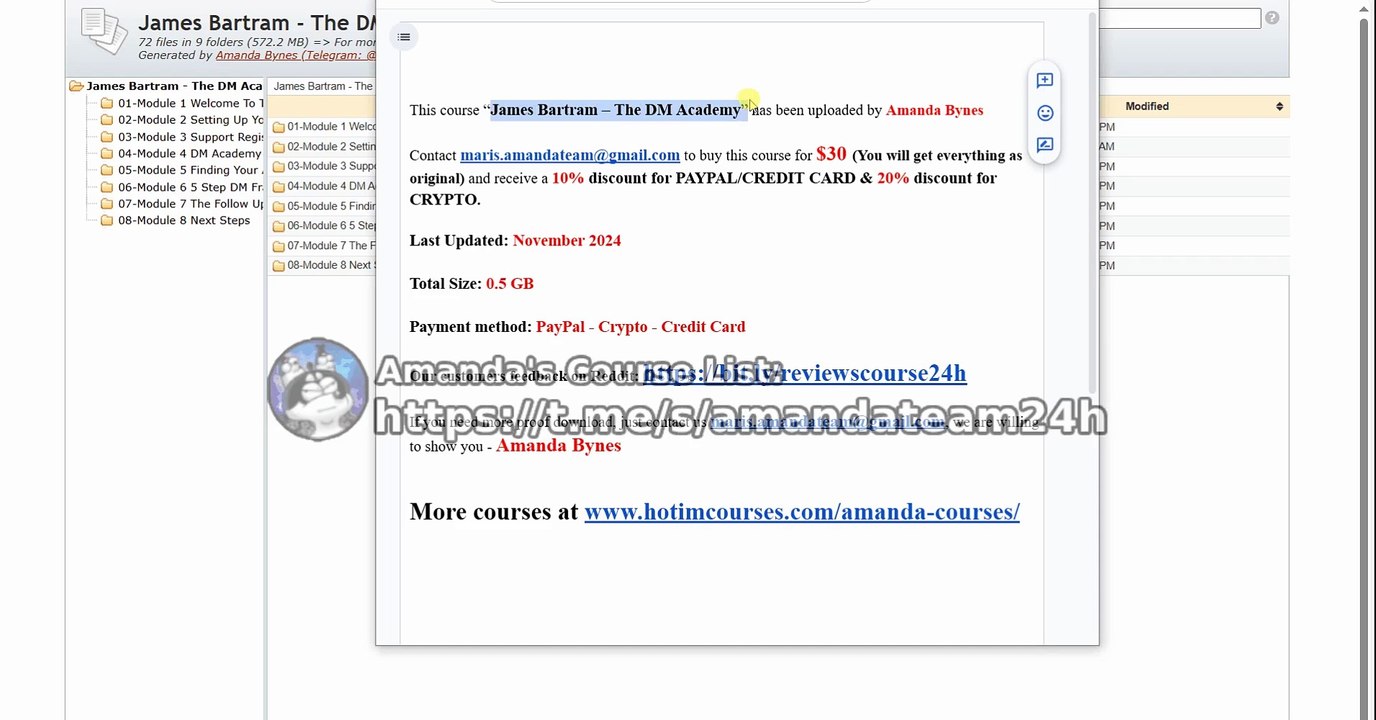Click the Amanda Bynes Telegram link in header
This screenshot has width=1376, height=720.
point(296,55)
